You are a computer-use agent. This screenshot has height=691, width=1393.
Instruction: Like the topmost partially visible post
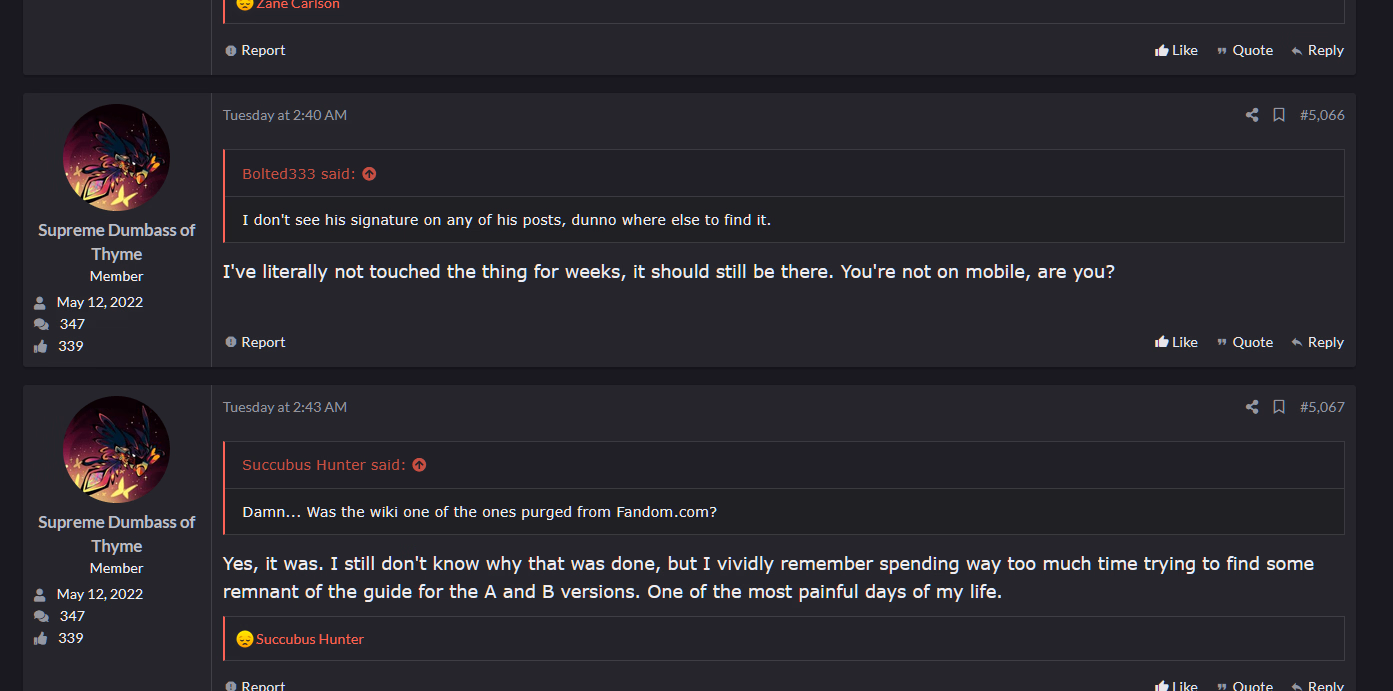1176,50
